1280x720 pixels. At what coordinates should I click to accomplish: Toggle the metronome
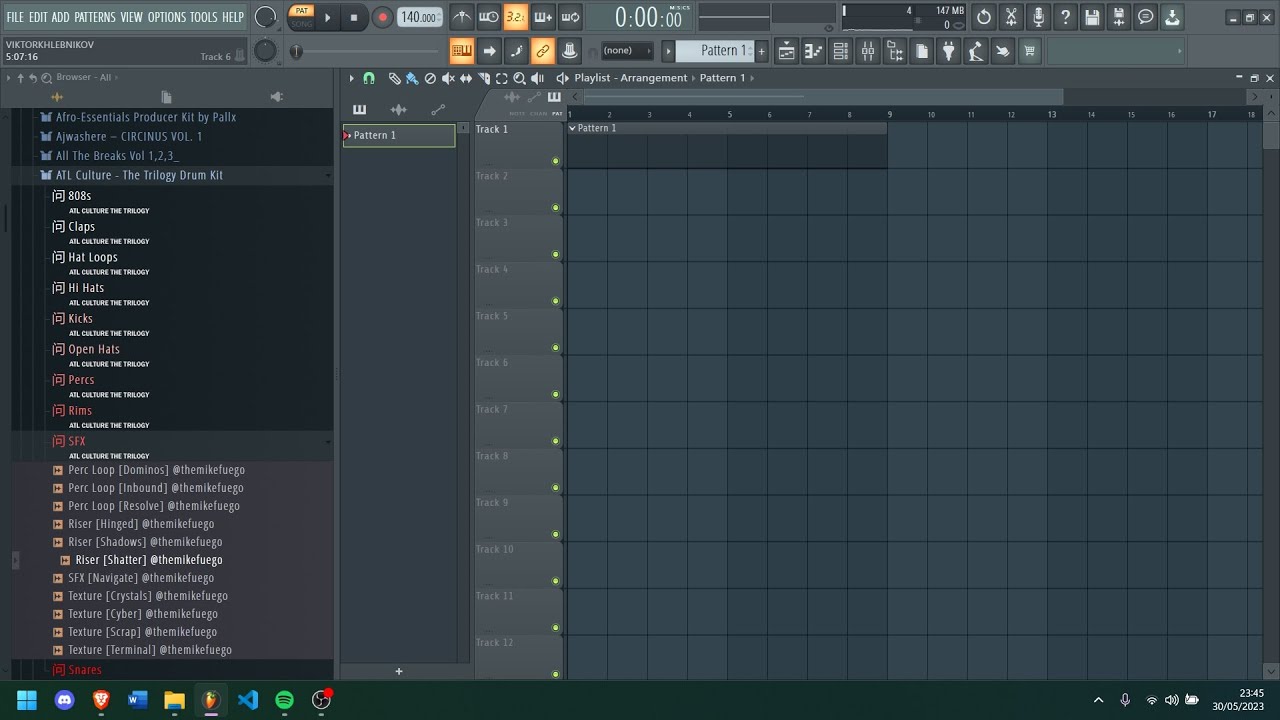pos(462,17)
